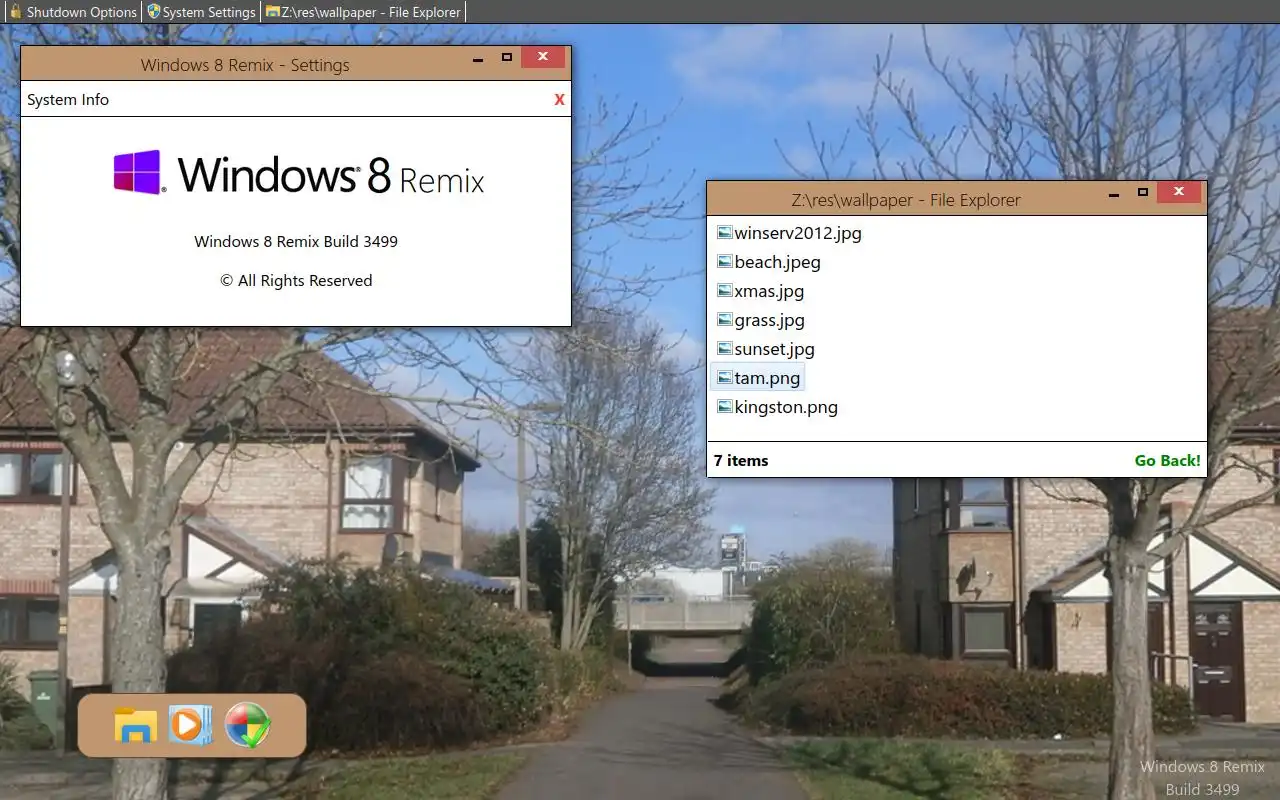Switch to Shutdown Options in top taskbar
This screenshot has height=800, width=1280.
[72, 12]
